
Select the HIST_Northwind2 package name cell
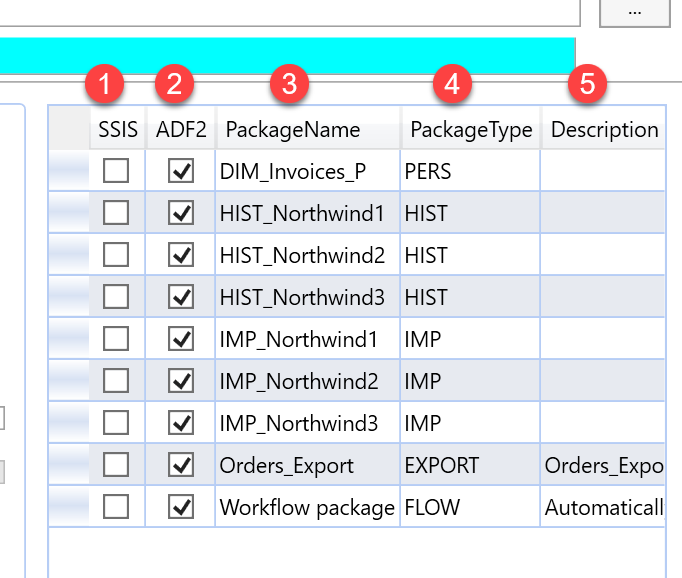308,254
